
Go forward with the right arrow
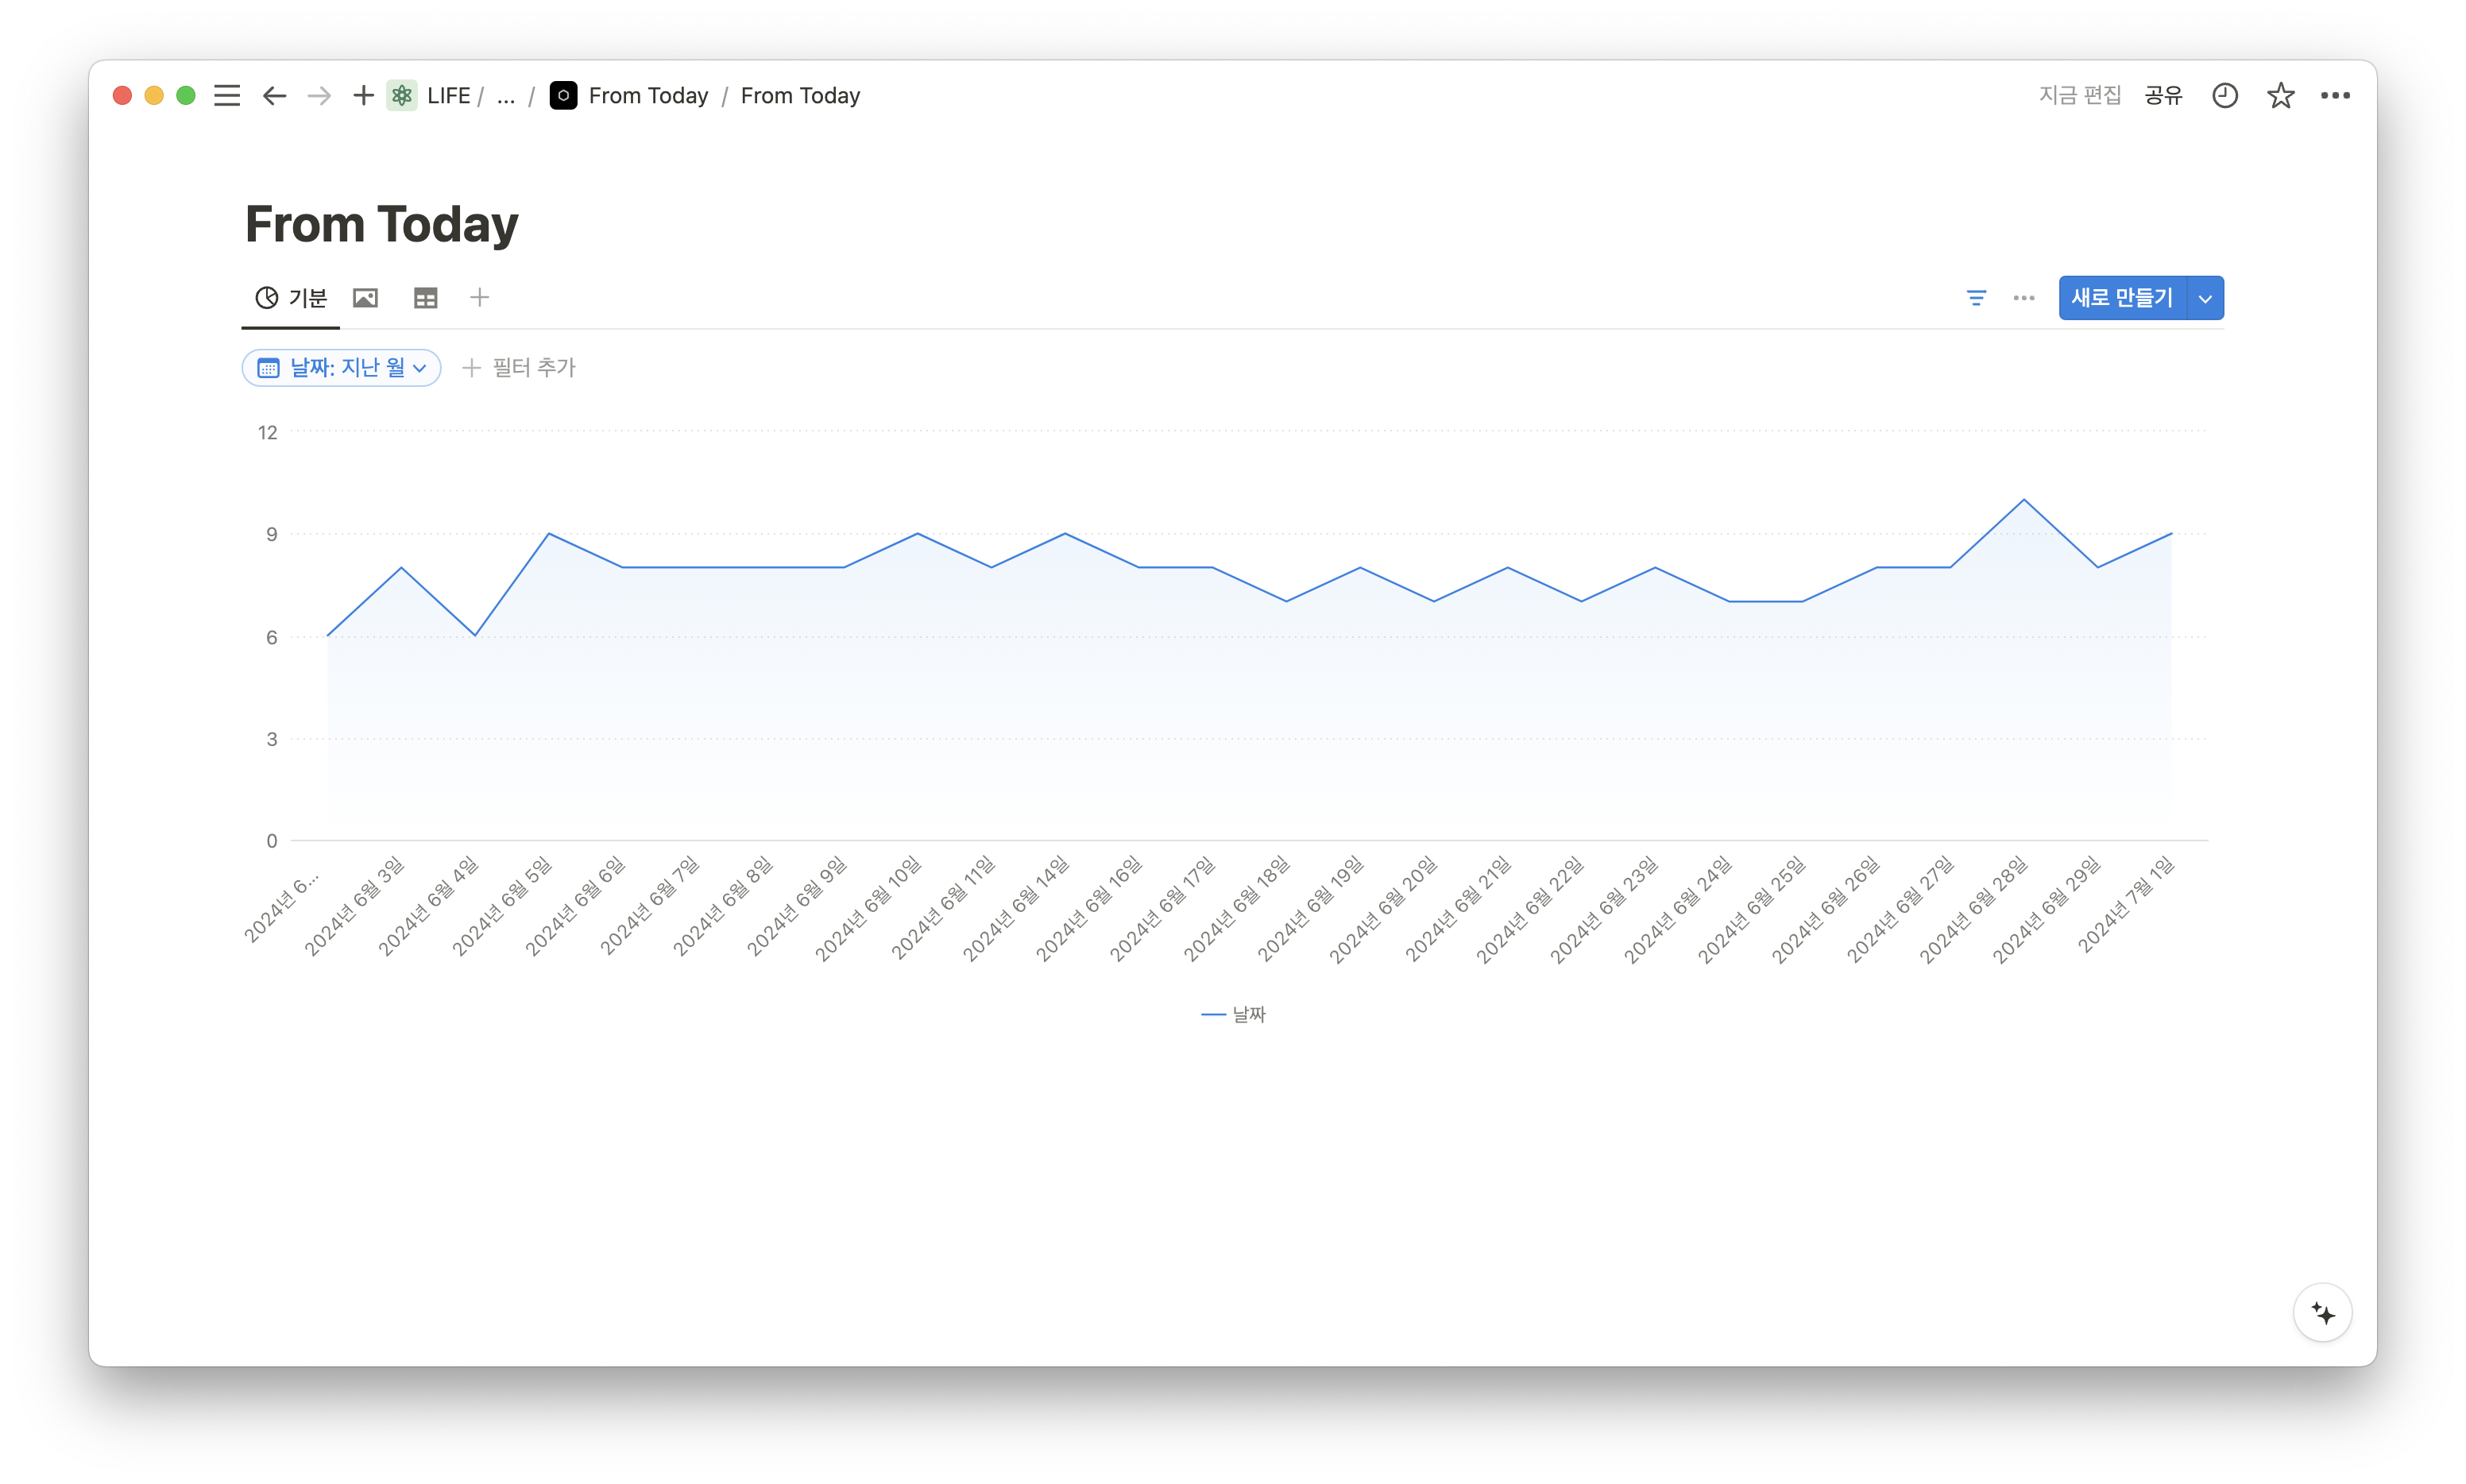click(319, 96)
